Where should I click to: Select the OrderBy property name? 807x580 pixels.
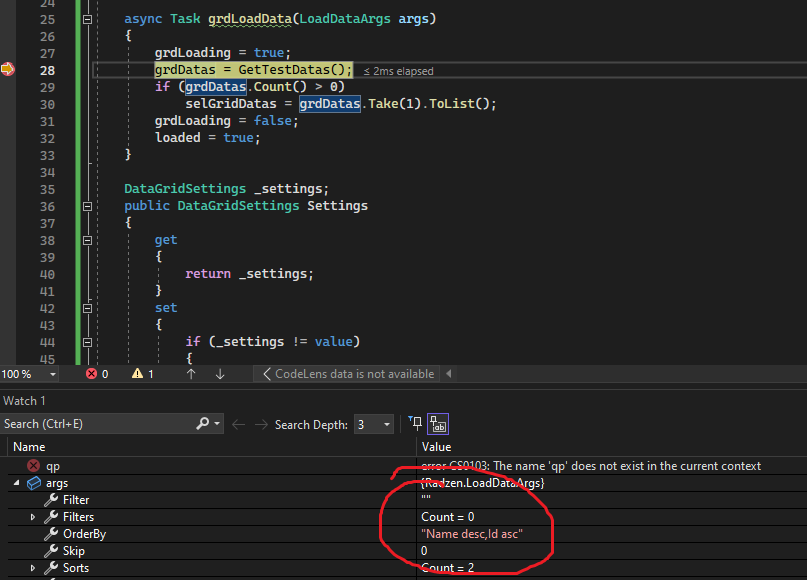pyautogui.click(x=84, y=534)
